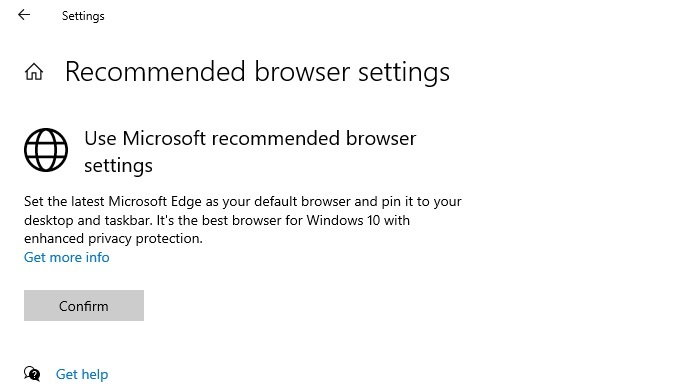Click the 'desktop and taskbar' description line
Viewport: 696px width, 384px height.
[x=217, y=220]
